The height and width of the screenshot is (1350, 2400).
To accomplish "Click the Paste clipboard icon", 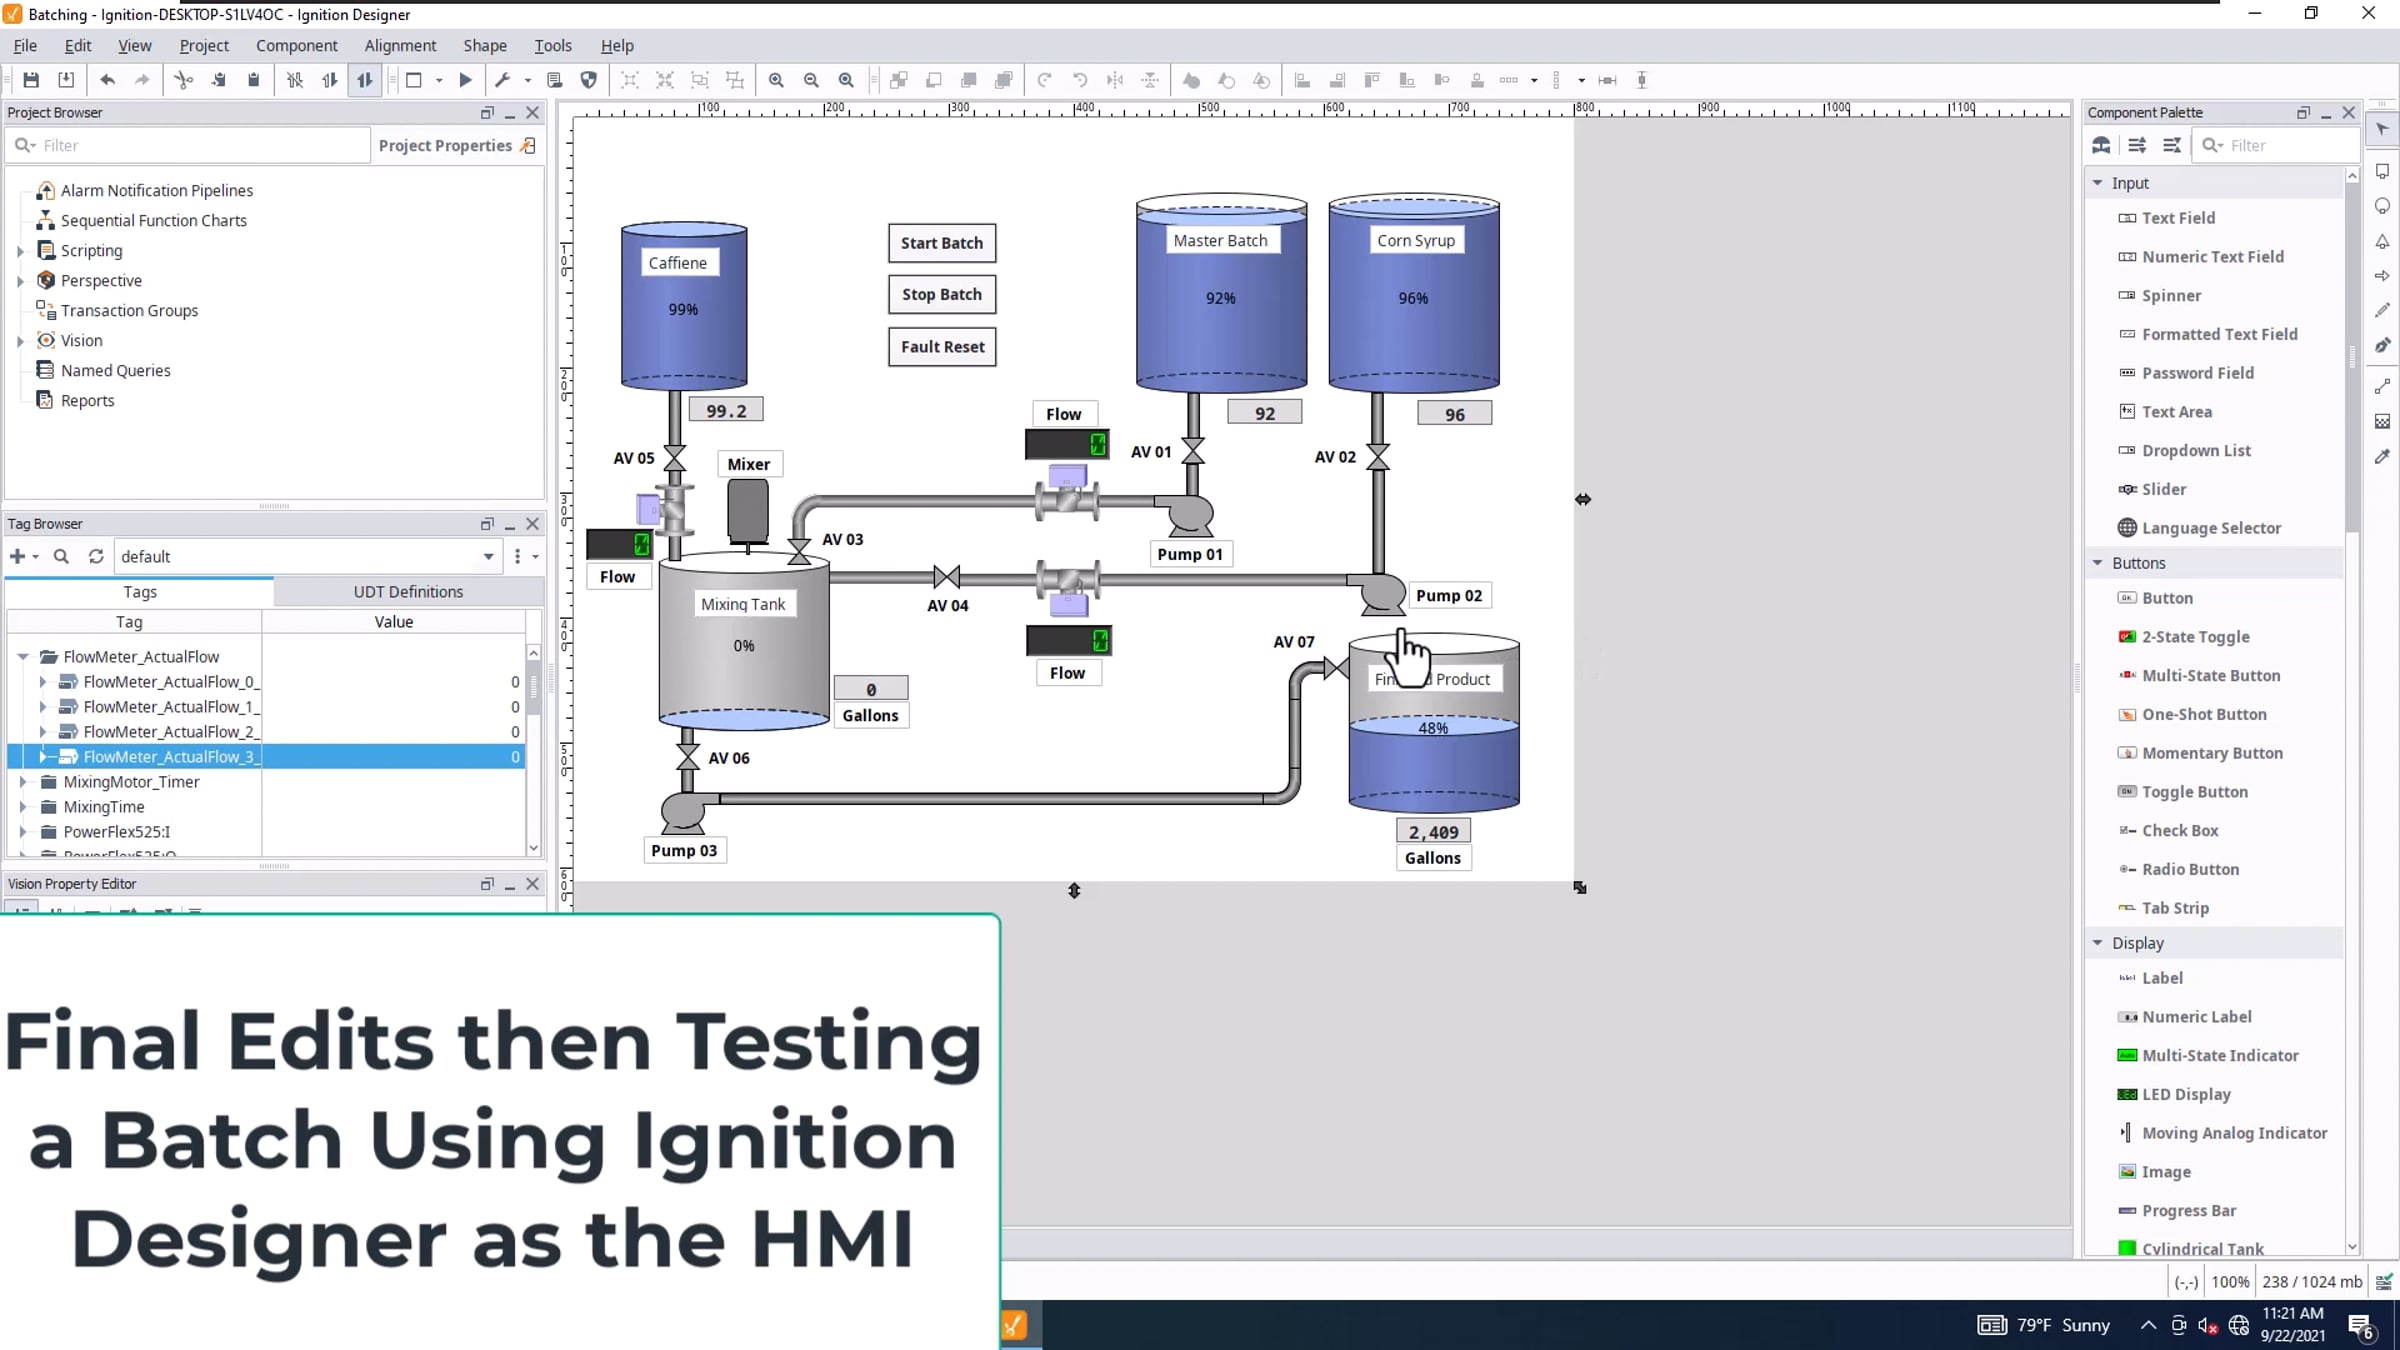I will click(254, 80).
